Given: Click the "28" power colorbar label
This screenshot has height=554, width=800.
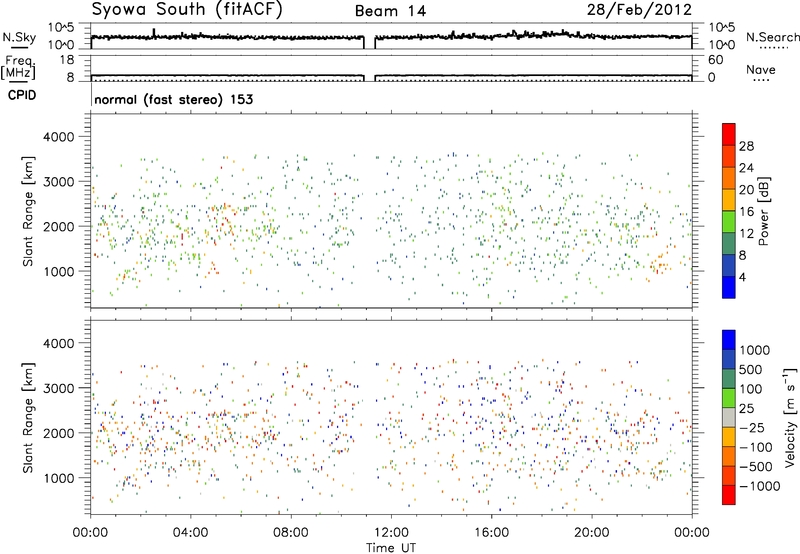Looking at the screenshot, I should click(x=746, y=146).
